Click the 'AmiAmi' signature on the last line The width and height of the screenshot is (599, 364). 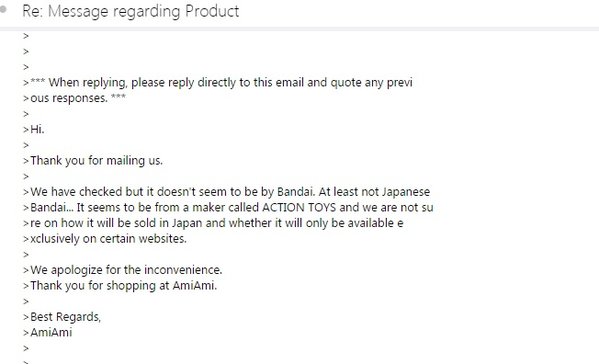pyautogui.click(x=51, y=333)
